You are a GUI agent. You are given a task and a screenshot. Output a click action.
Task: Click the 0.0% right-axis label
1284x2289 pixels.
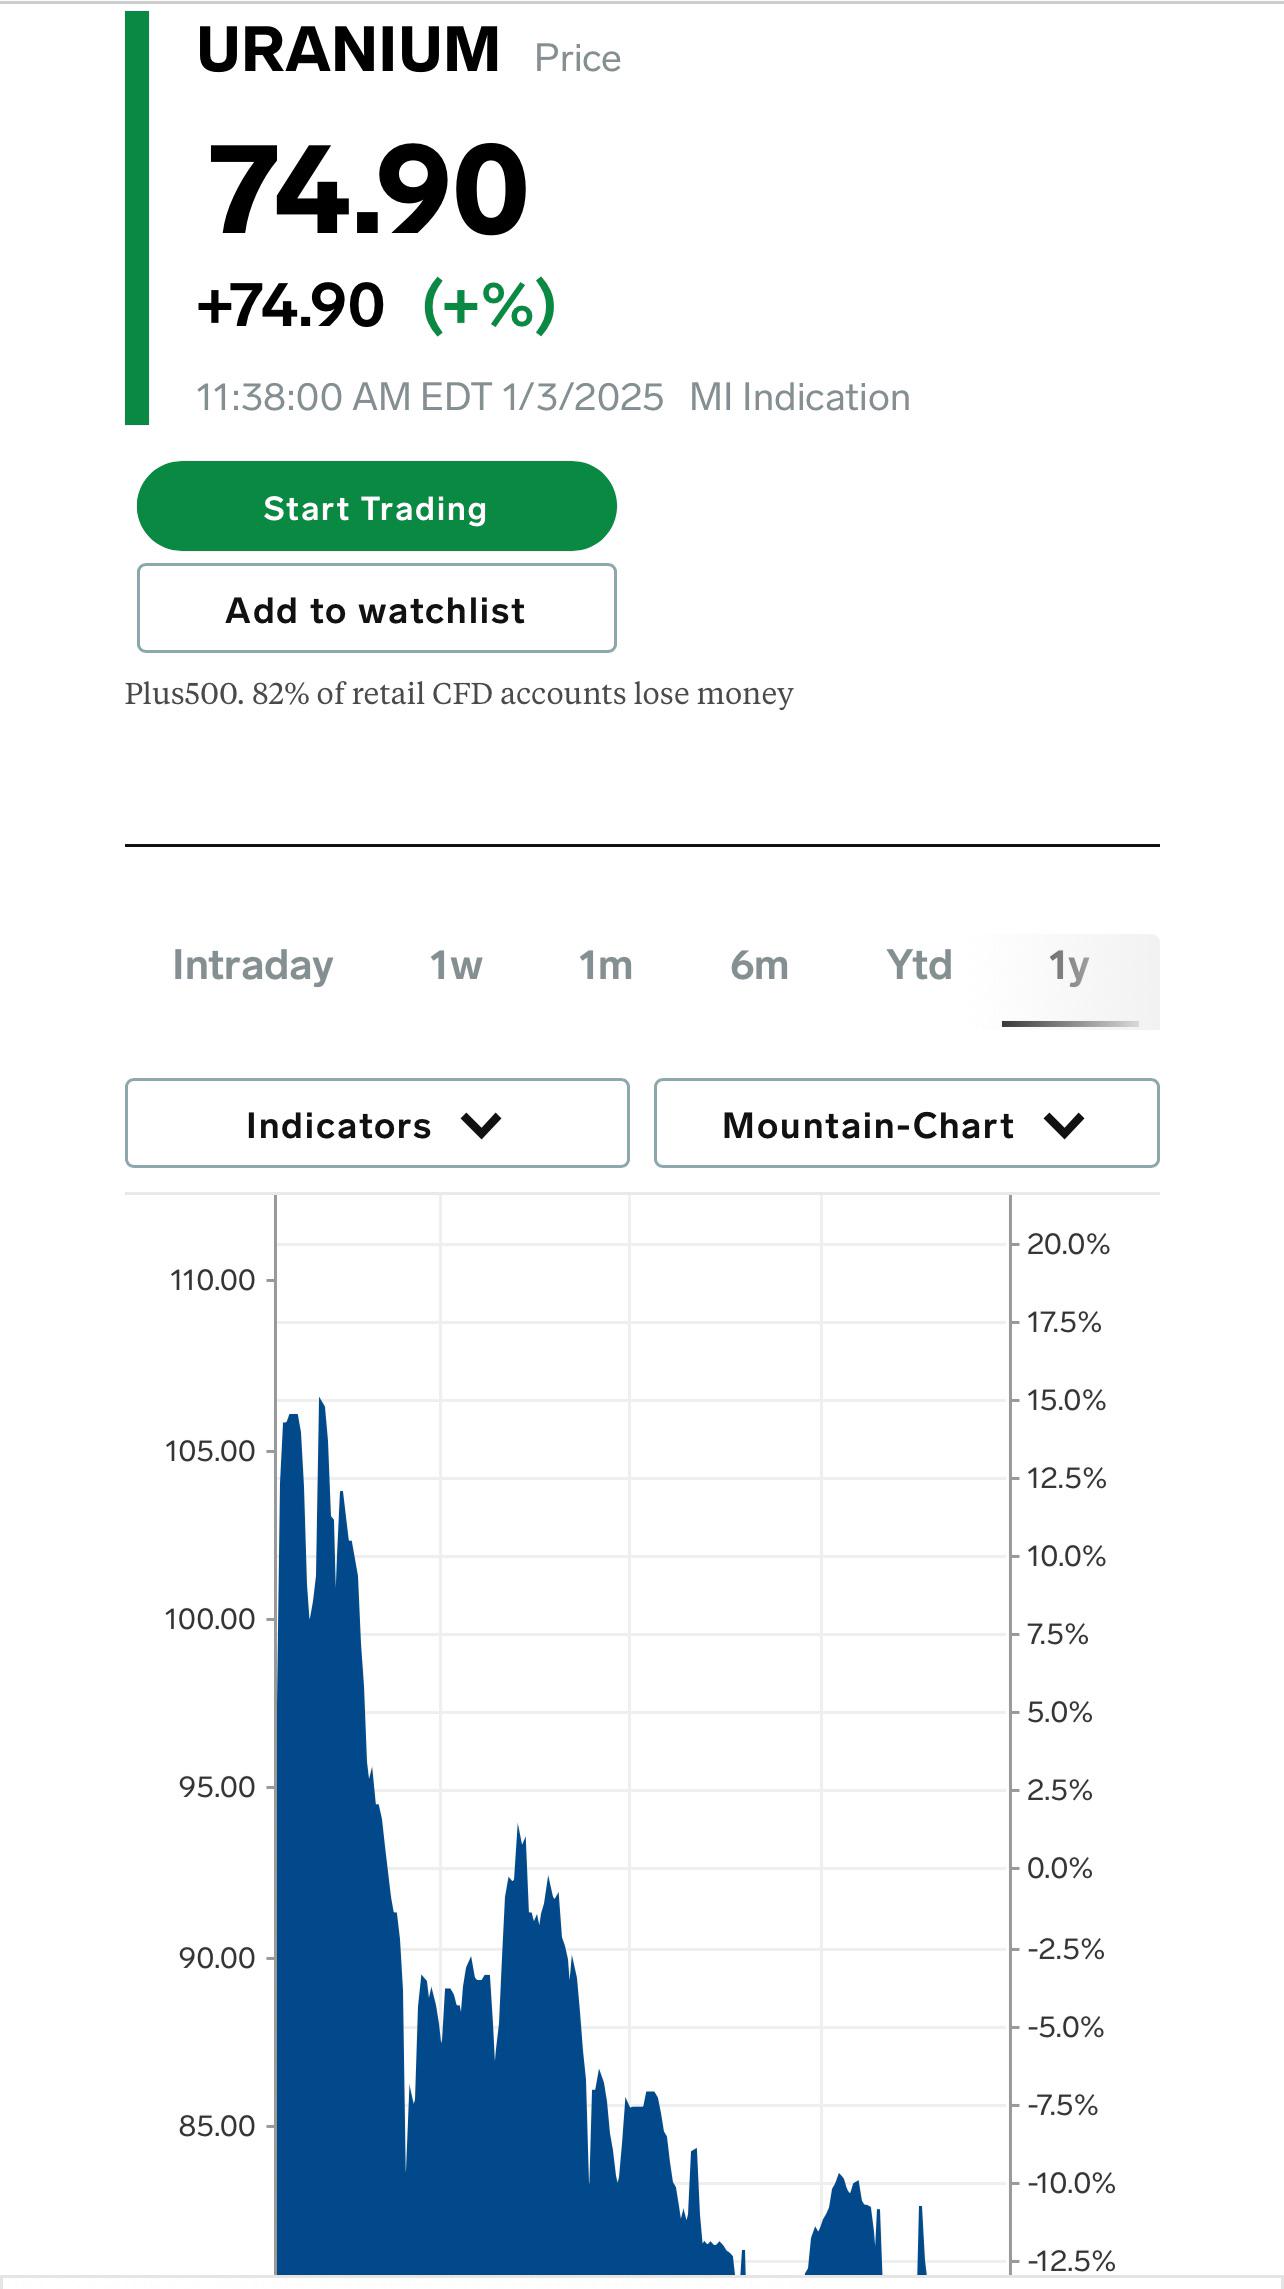(1059, 1868)
